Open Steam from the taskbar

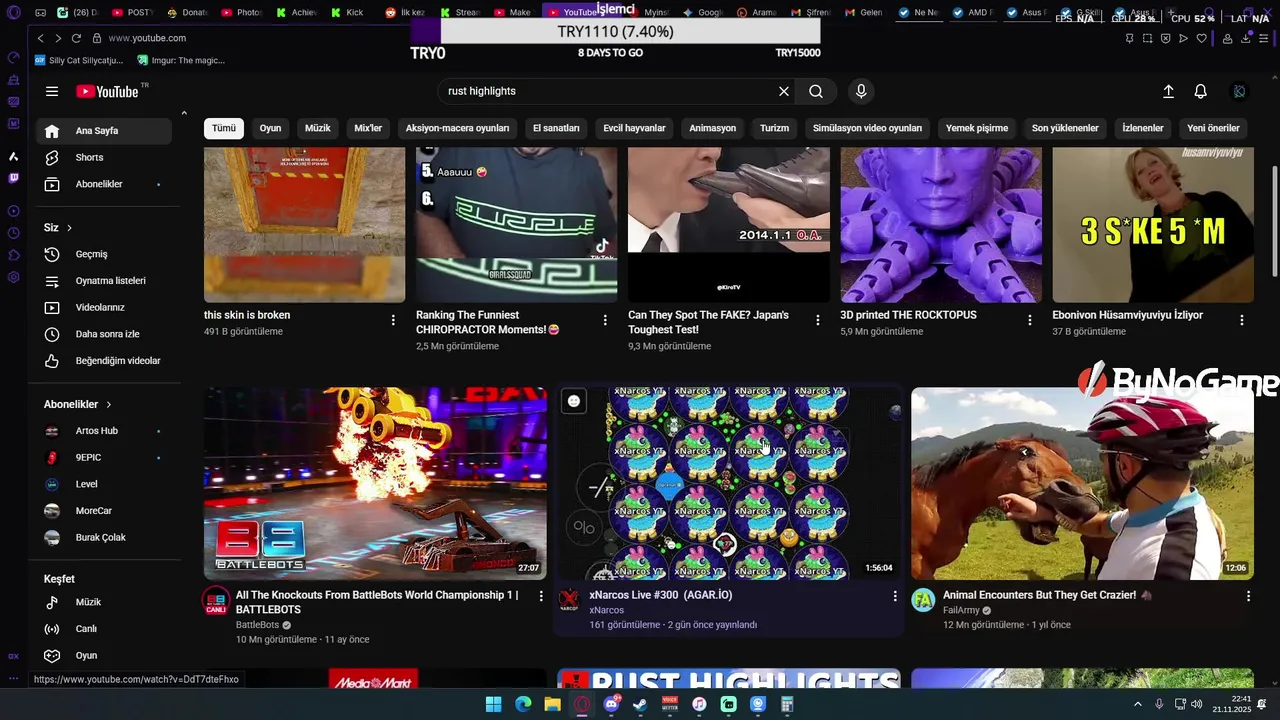point(640,704)
